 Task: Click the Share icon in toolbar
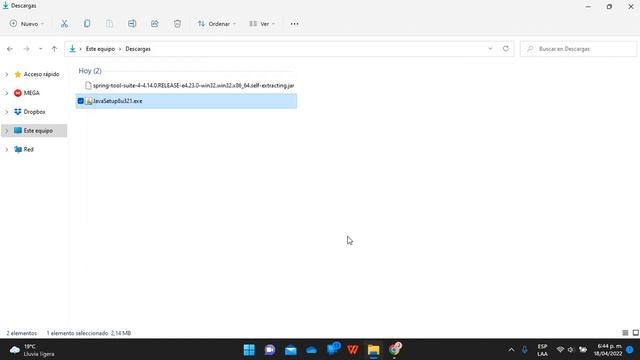tap(155, 24)
